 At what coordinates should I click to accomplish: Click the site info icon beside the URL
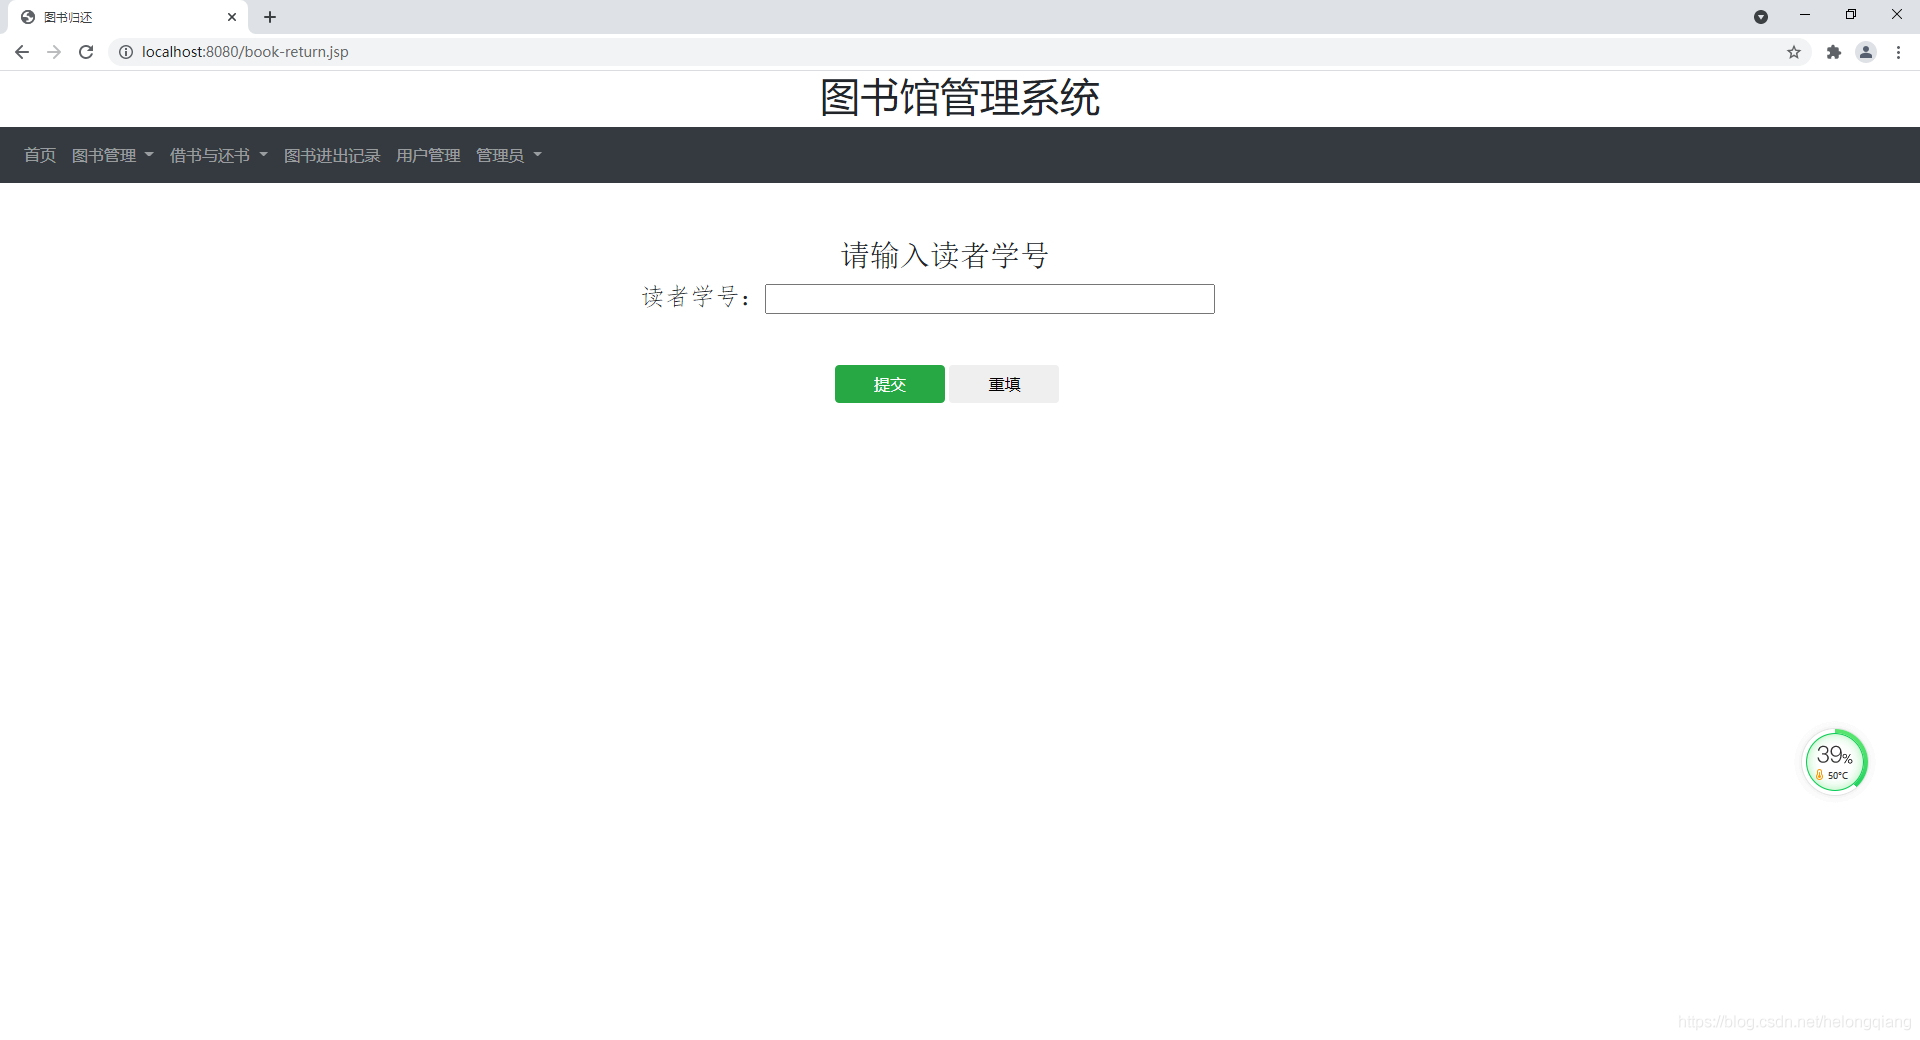[125, 51]
